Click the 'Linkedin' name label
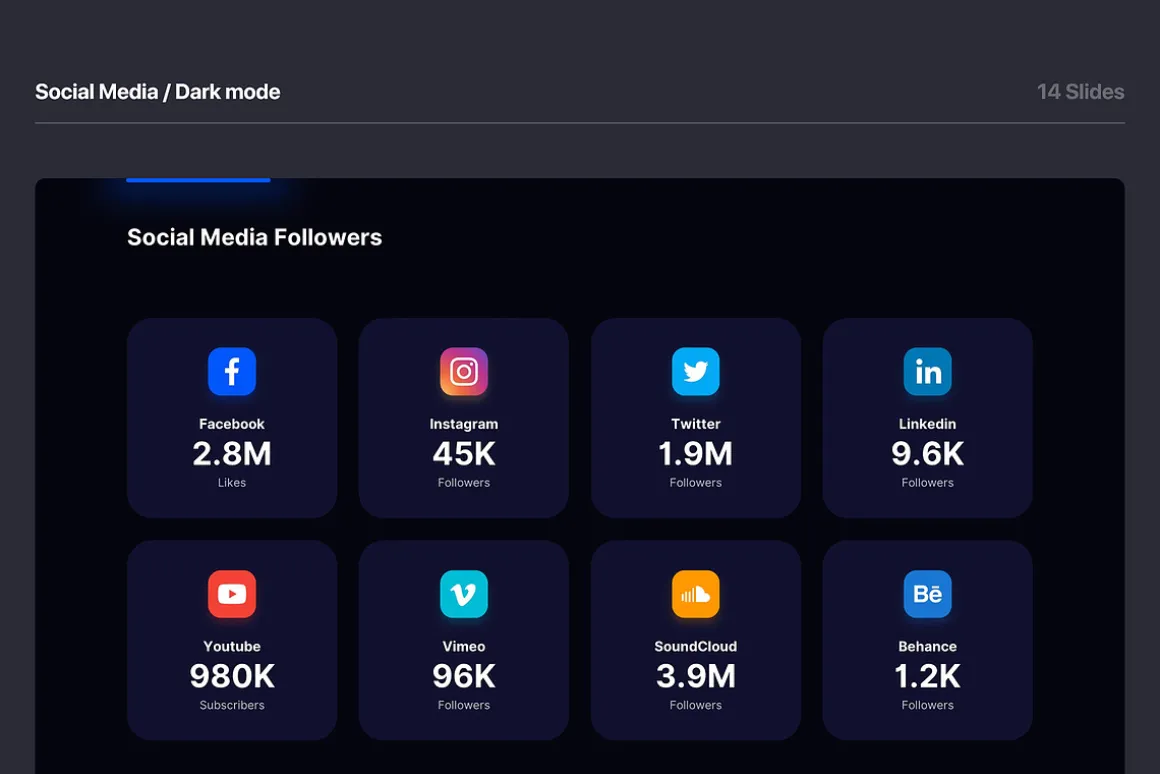The width and height of the screenshot is (1160, 774). [928, 424]
